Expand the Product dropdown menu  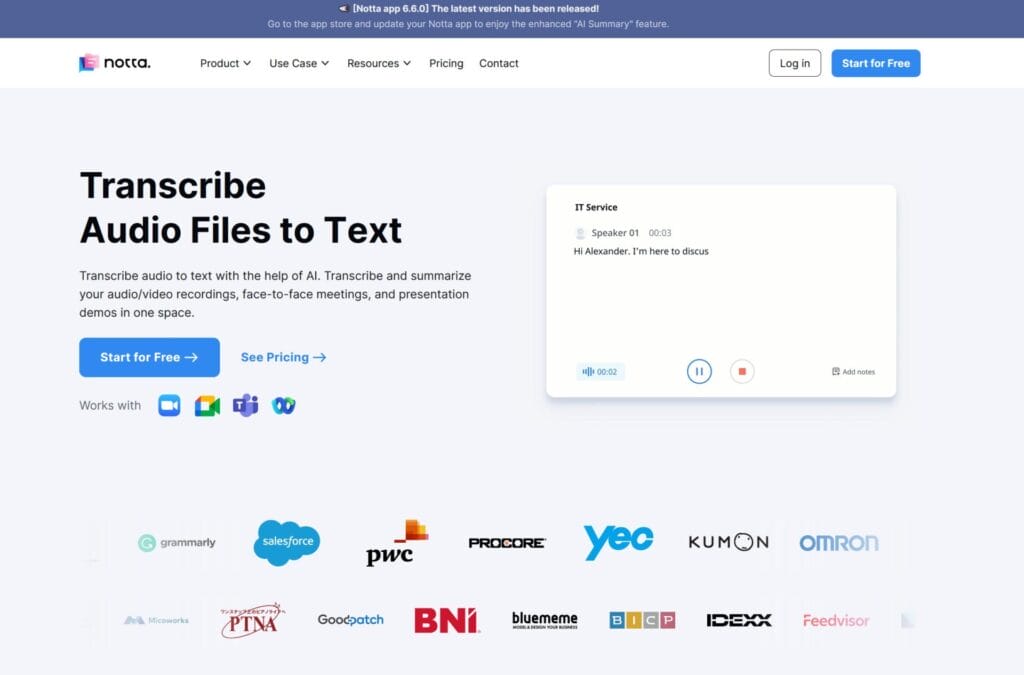(x=224, y=63)
